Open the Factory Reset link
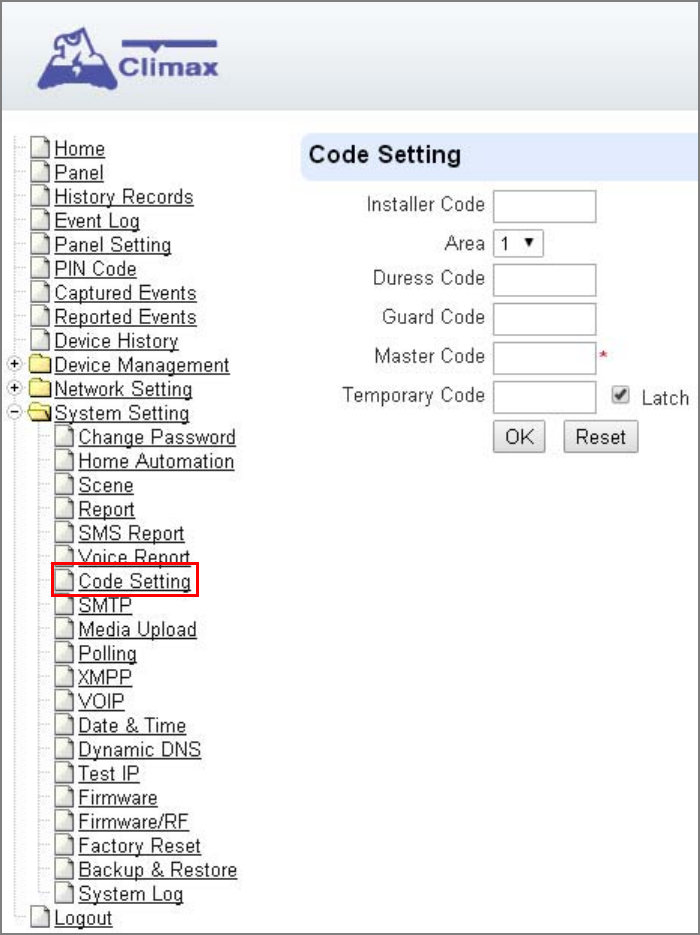Screen dimensions: 700x935 click(140, 846)
